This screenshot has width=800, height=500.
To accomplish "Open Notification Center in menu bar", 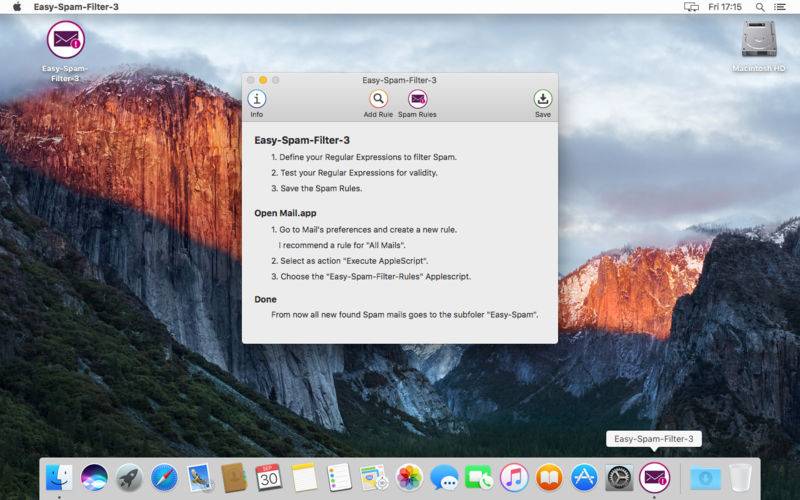I will coord(780,7).
